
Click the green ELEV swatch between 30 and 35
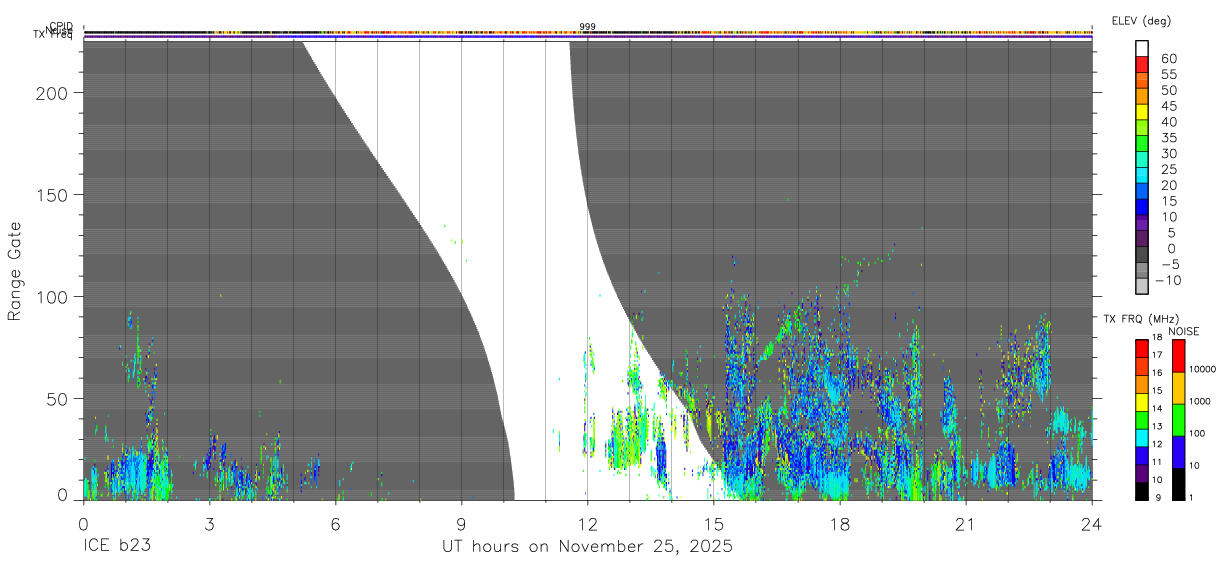point(1142,145)
